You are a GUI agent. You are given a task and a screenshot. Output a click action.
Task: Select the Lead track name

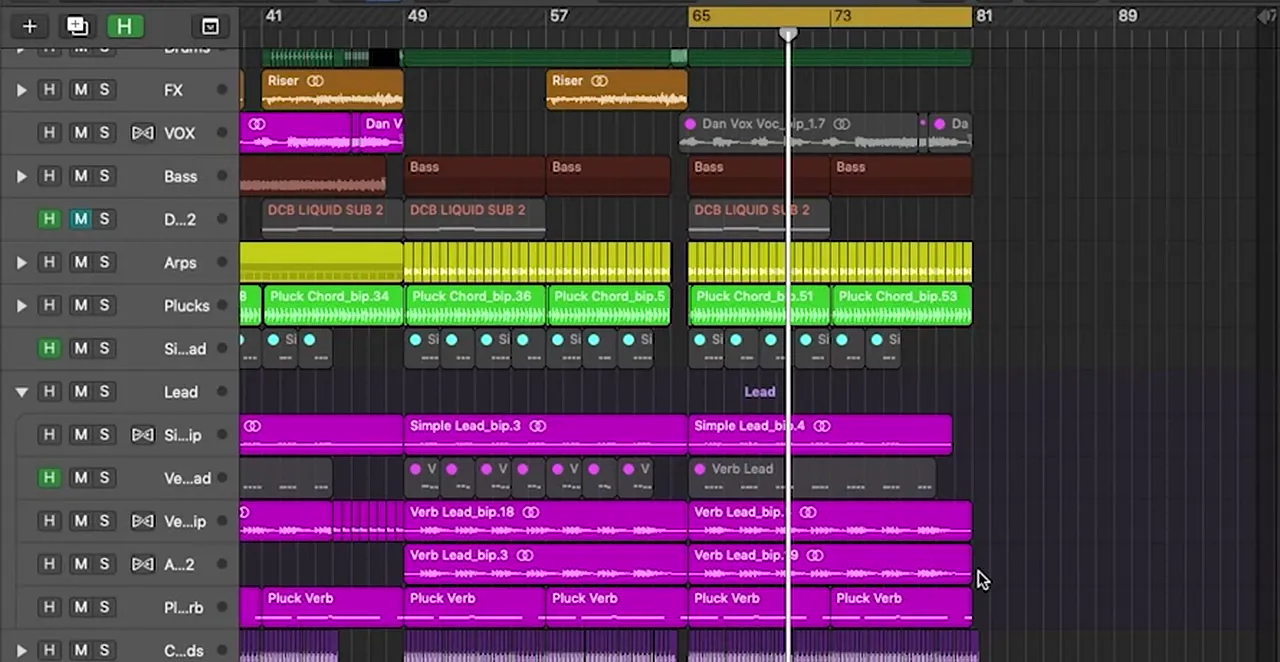point(181,392)
